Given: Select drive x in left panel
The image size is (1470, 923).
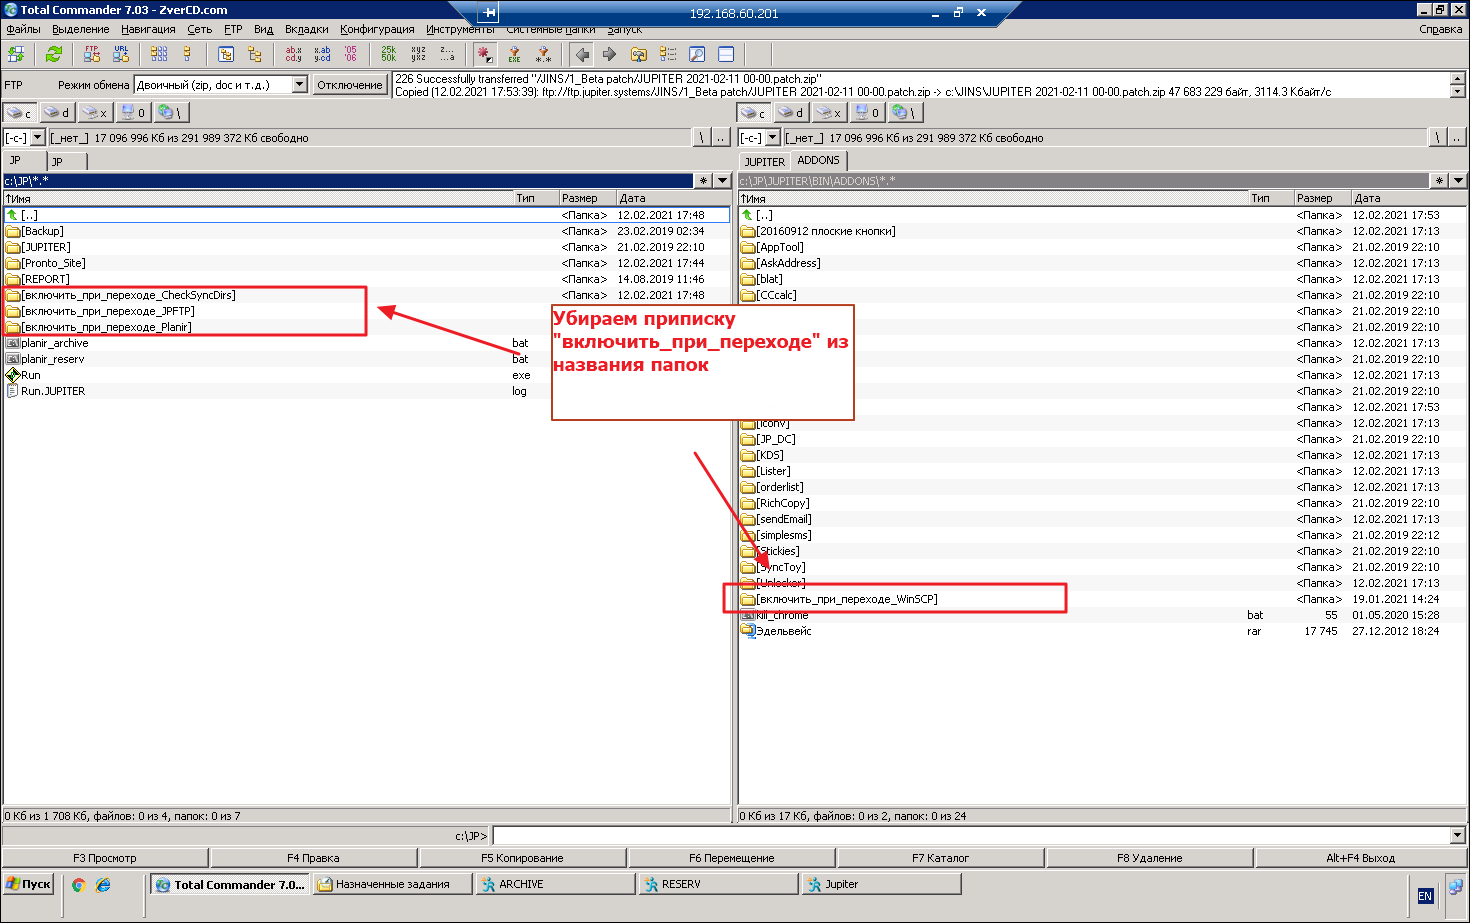Looking at the screenshot, I should click(94, 113).
